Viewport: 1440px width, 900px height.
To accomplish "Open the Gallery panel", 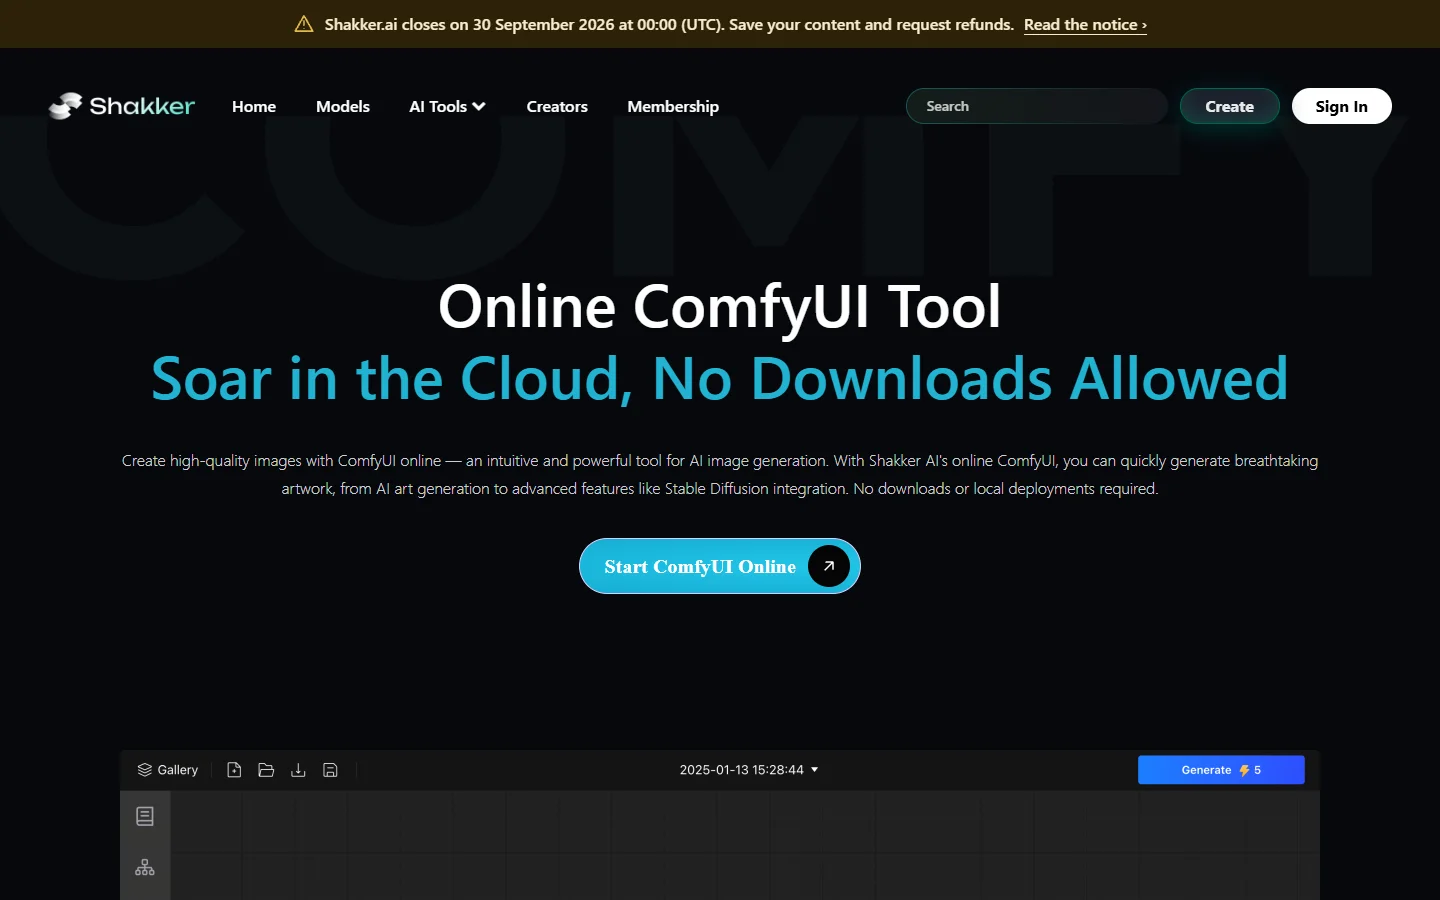I will click(168, 770).
